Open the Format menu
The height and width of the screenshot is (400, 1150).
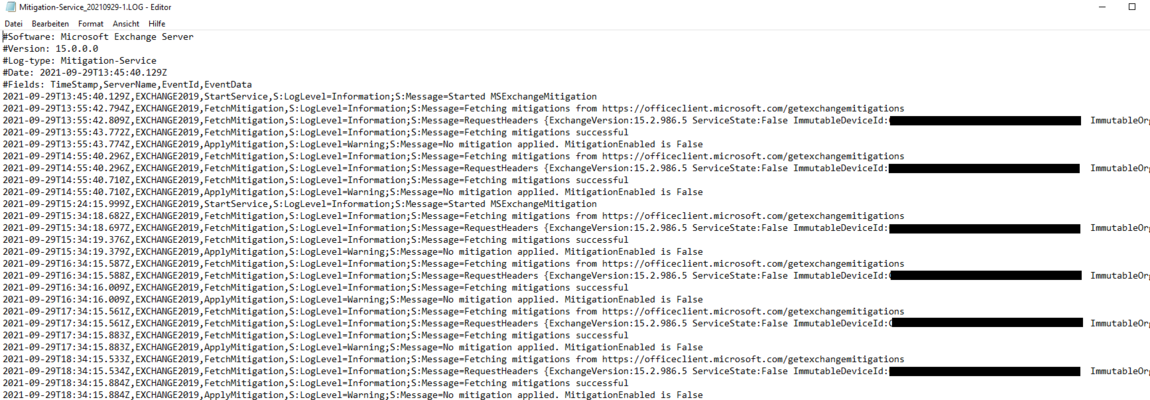tap(91, 23)
